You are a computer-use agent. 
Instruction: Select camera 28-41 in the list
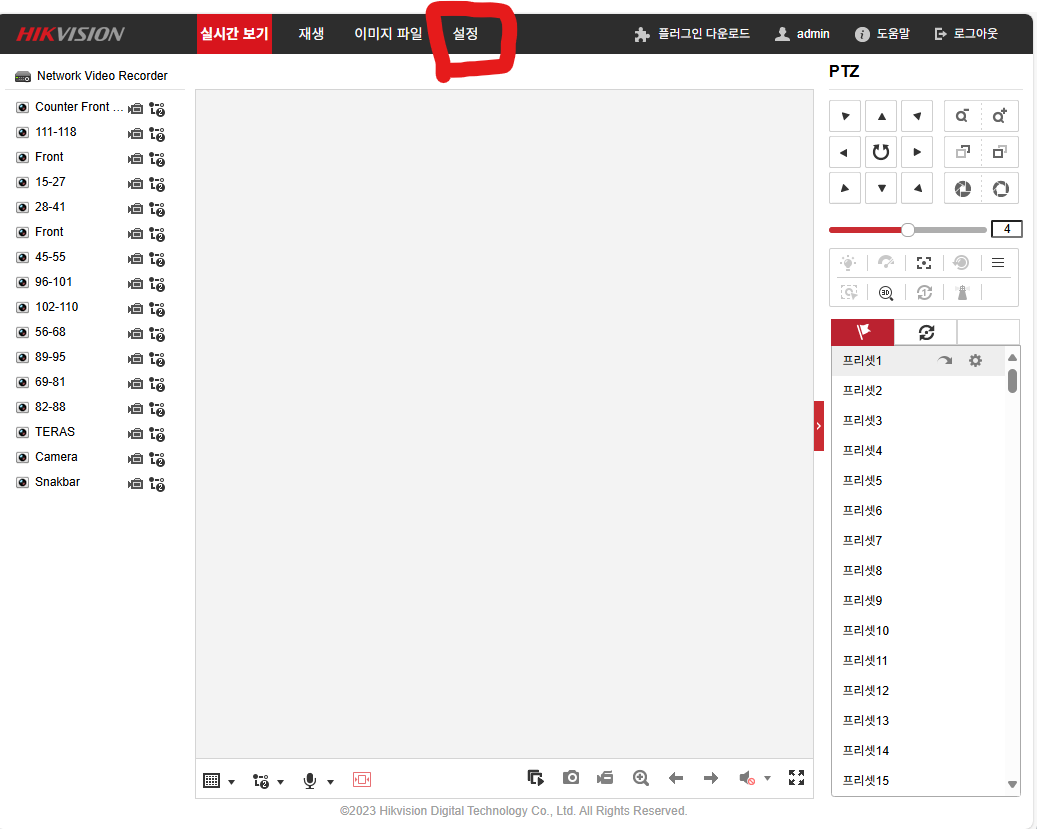50,207
